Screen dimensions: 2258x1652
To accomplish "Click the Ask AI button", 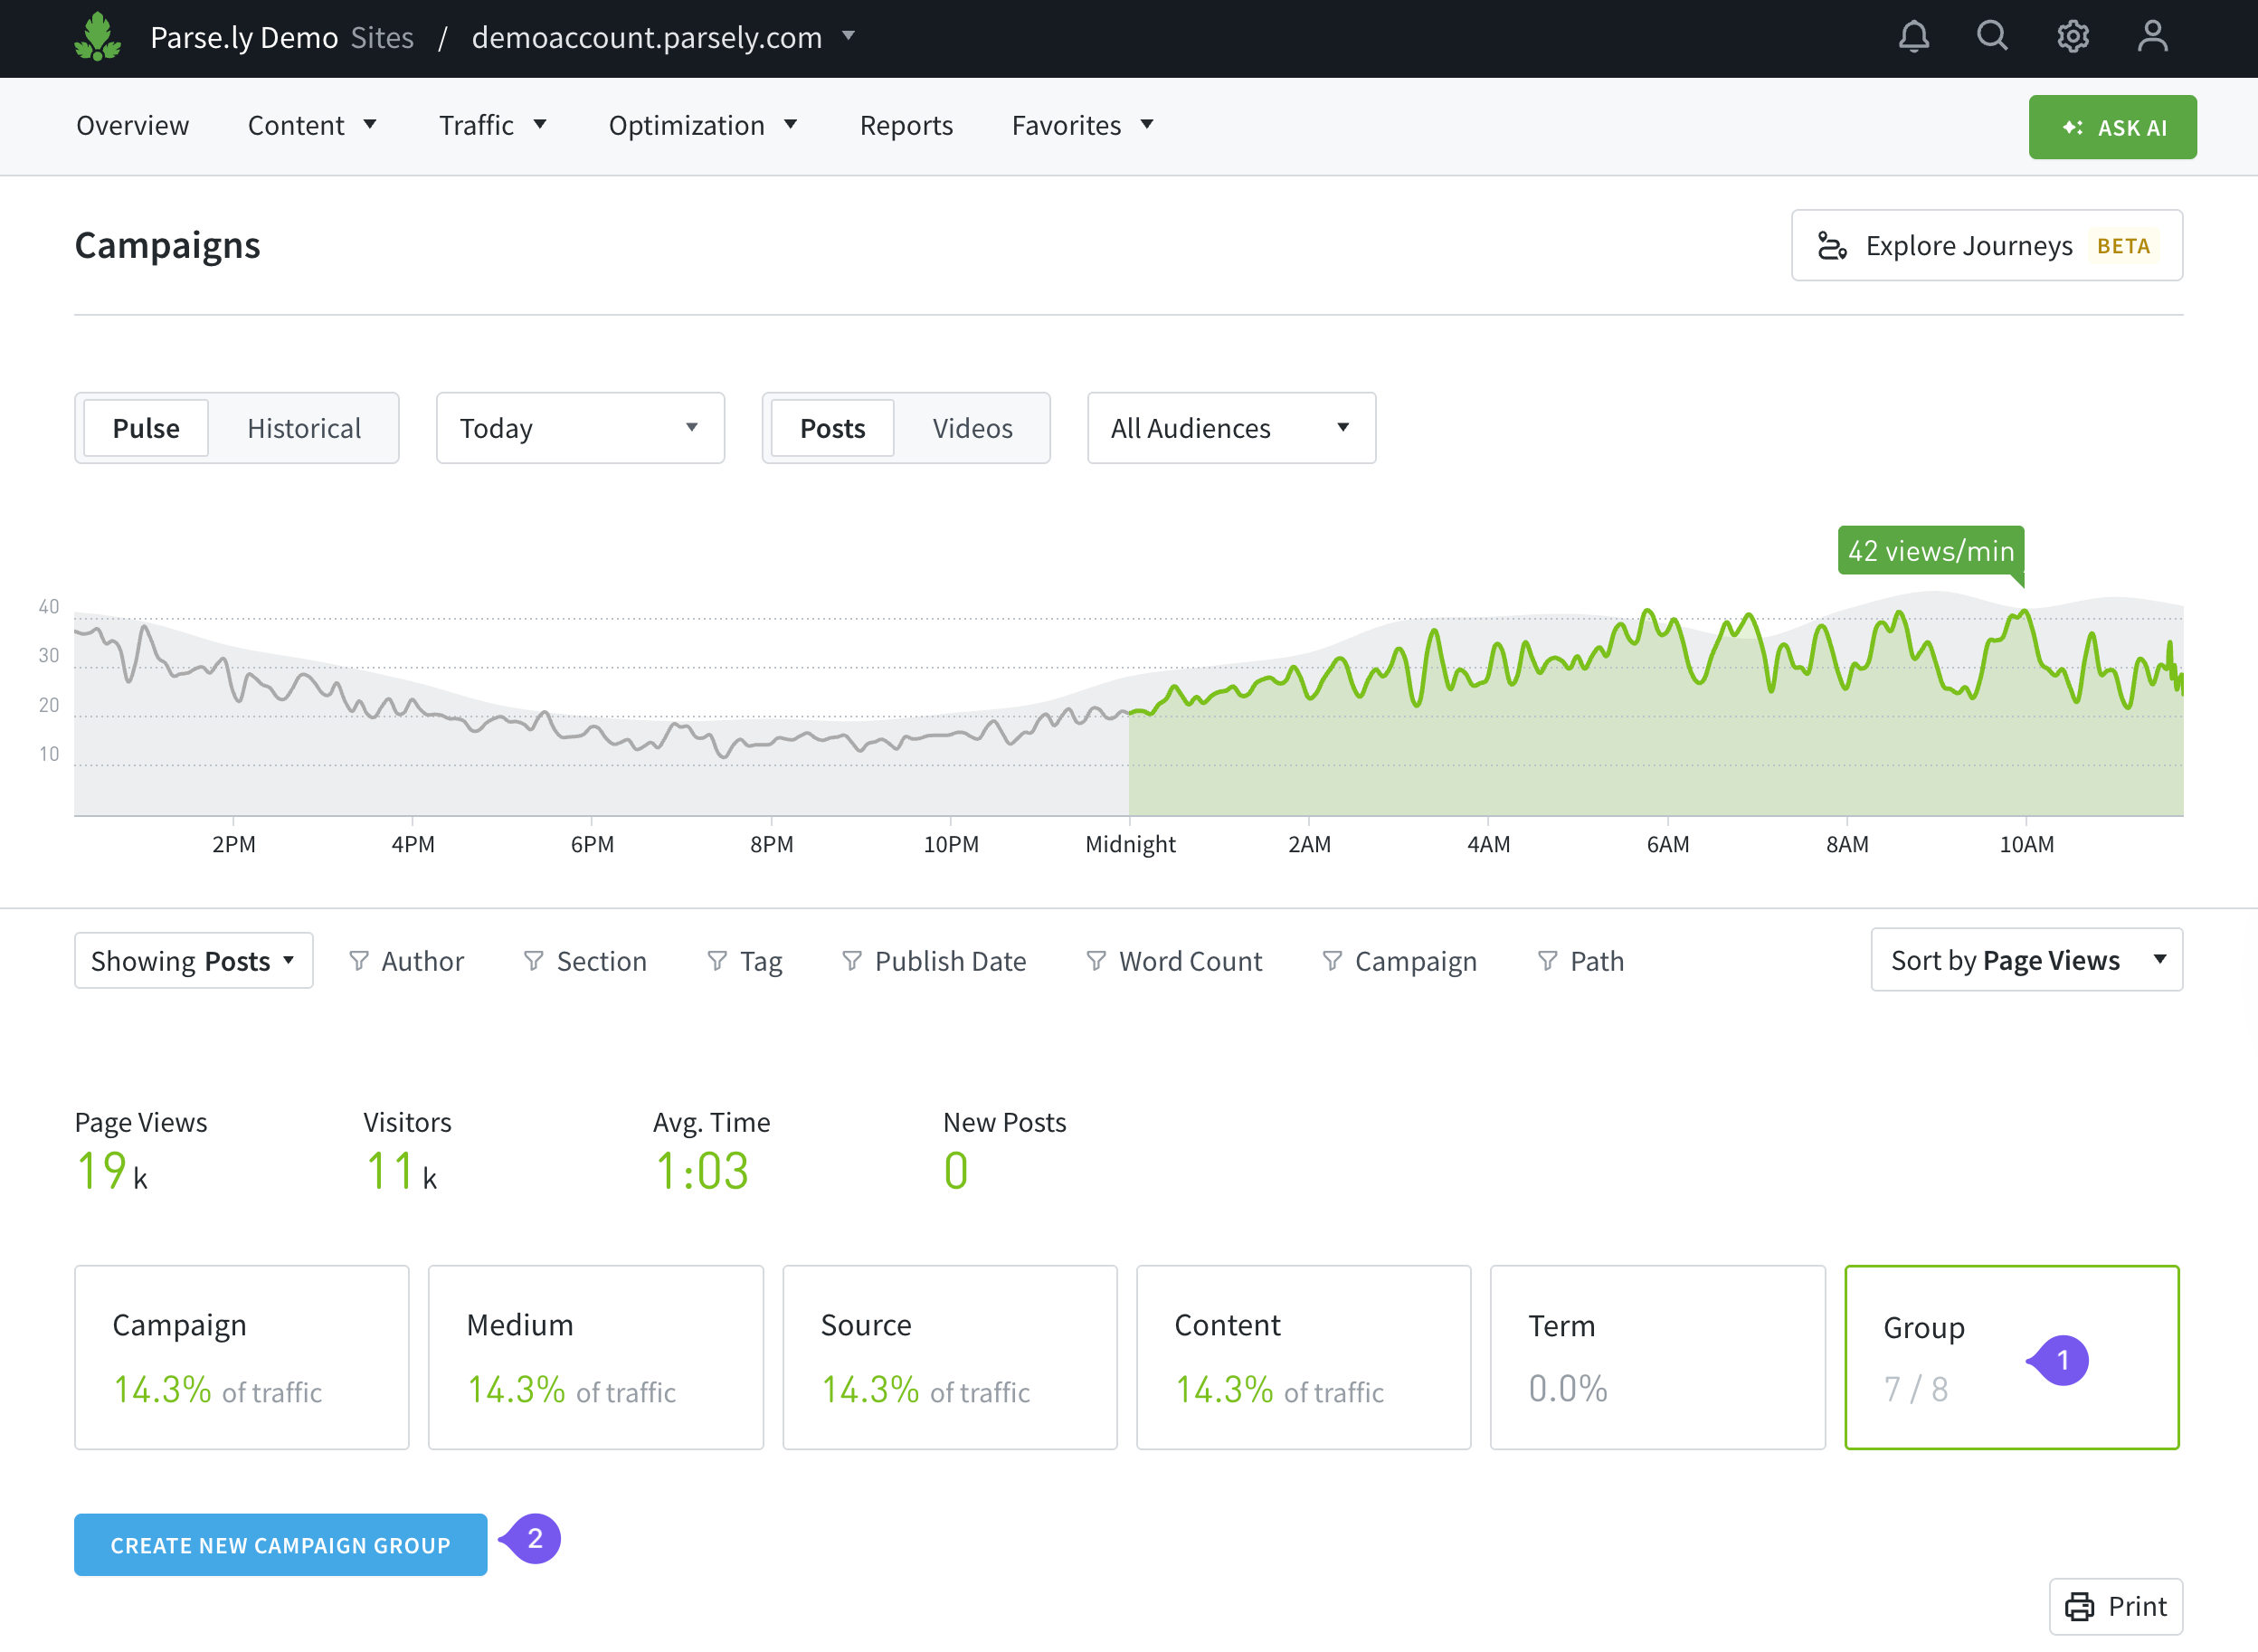I will pos(2112,127).
